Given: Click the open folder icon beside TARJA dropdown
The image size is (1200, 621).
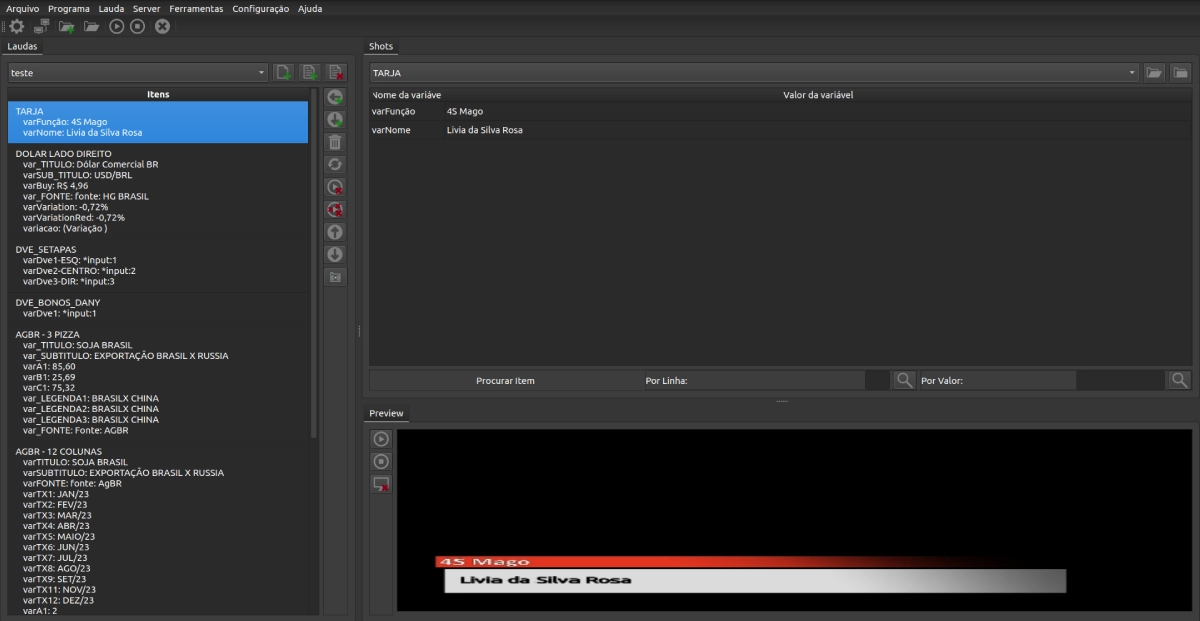Looking at the screenshot, I should (x=1155, y=73).
